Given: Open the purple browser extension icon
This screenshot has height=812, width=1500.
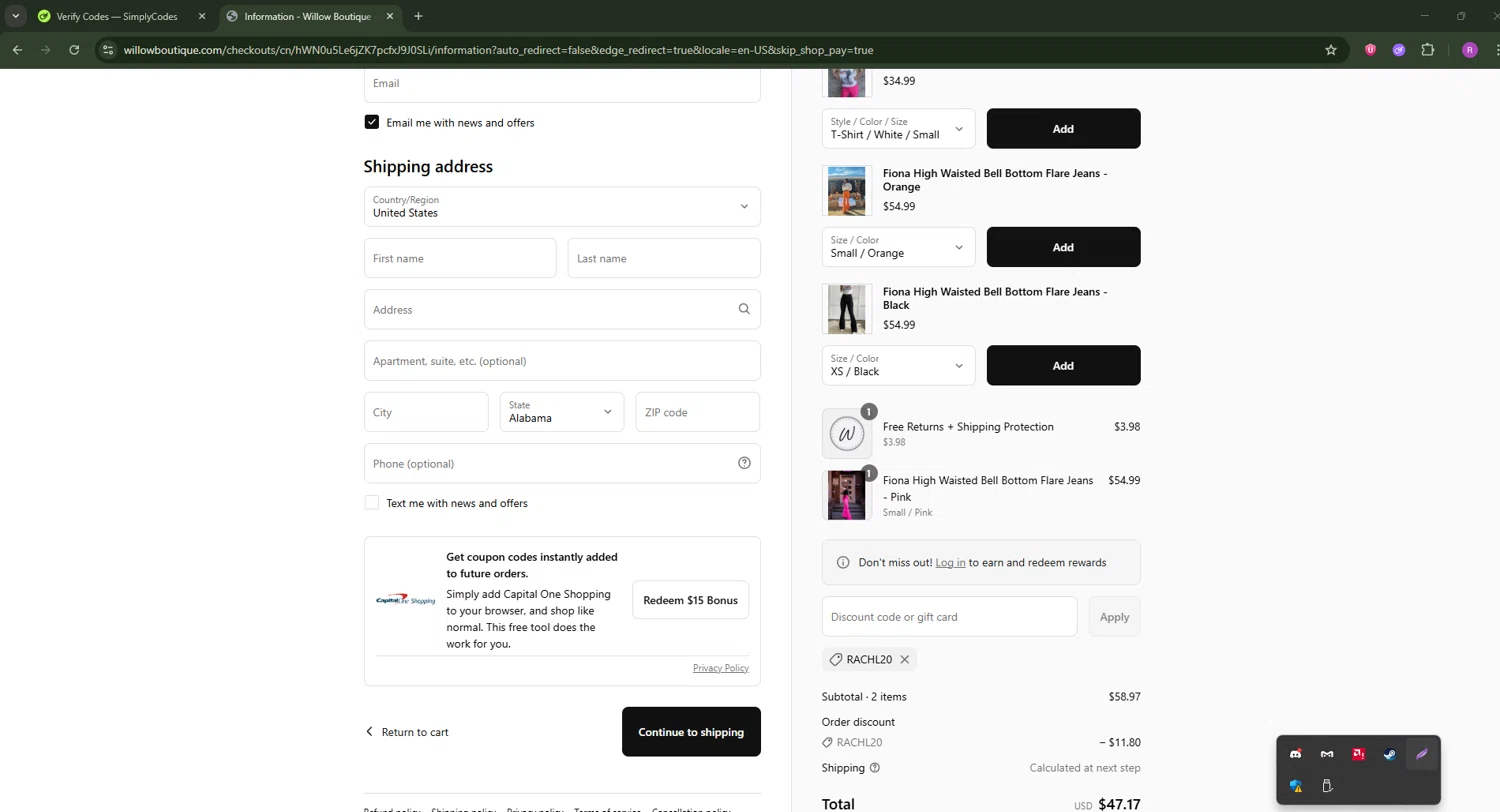Looking at the screenshot, I should coord(1399,50).
